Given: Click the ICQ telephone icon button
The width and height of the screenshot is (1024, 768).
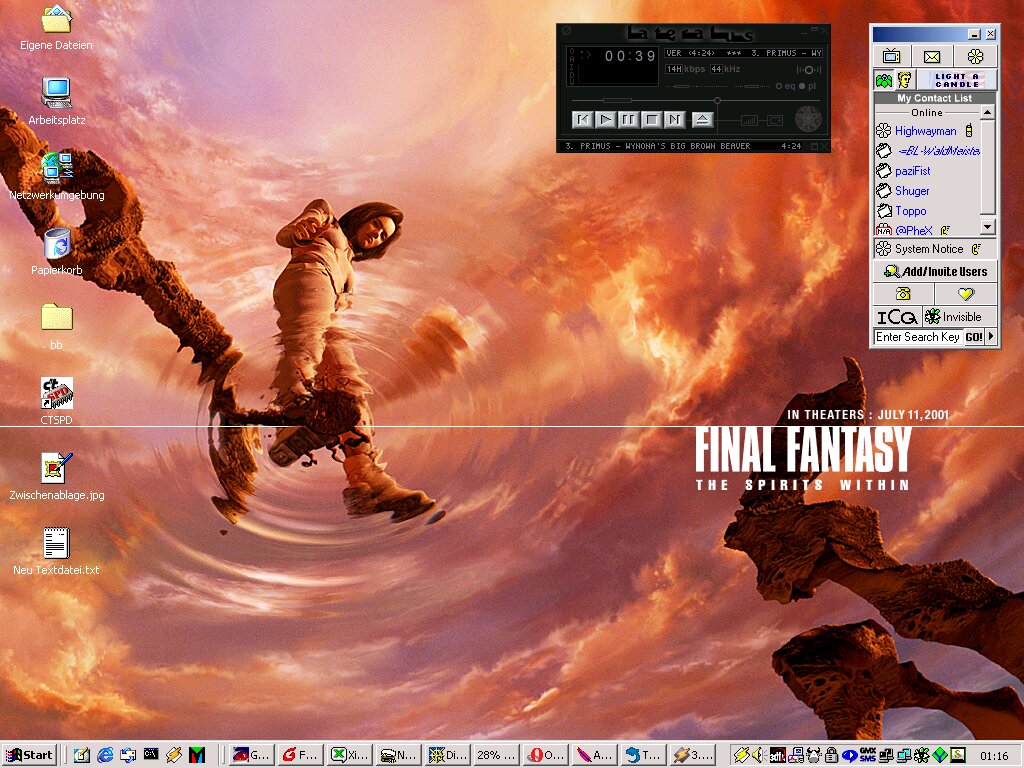Looking at the screenshot, I should pos(903,294).
